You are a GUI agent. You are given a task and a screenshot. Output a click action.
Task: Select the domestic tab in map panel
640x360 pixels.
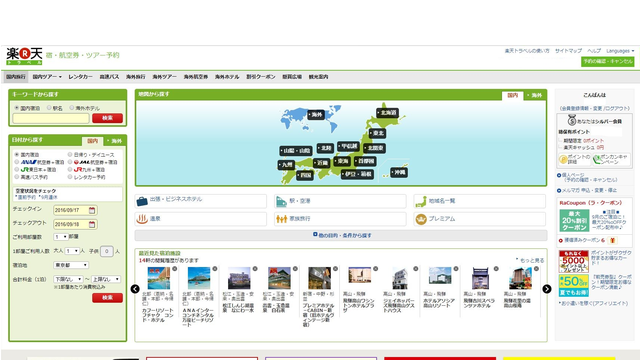pos(512,95)
